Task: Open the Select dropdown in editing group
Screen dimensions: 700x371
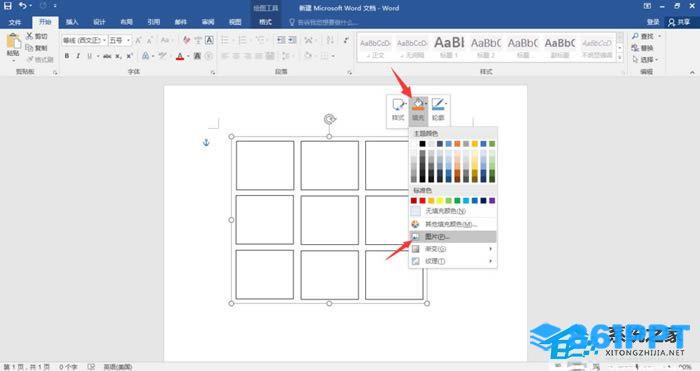Action: [646, 59]
